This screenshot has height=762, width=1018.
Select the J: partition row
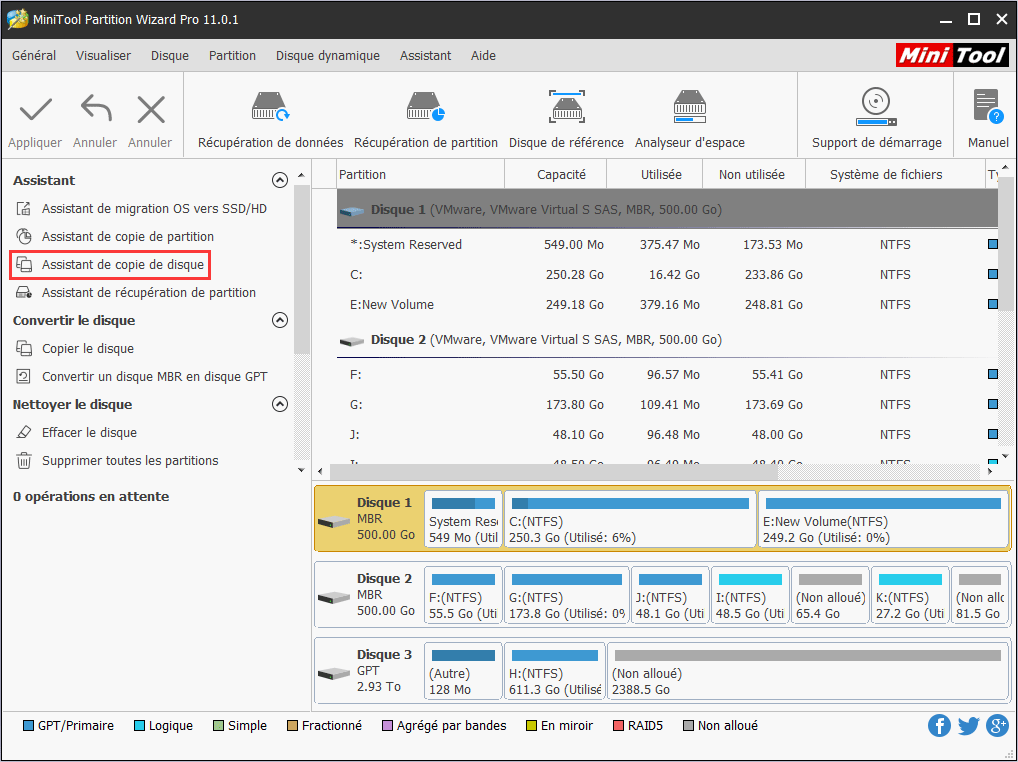(667, 434)
